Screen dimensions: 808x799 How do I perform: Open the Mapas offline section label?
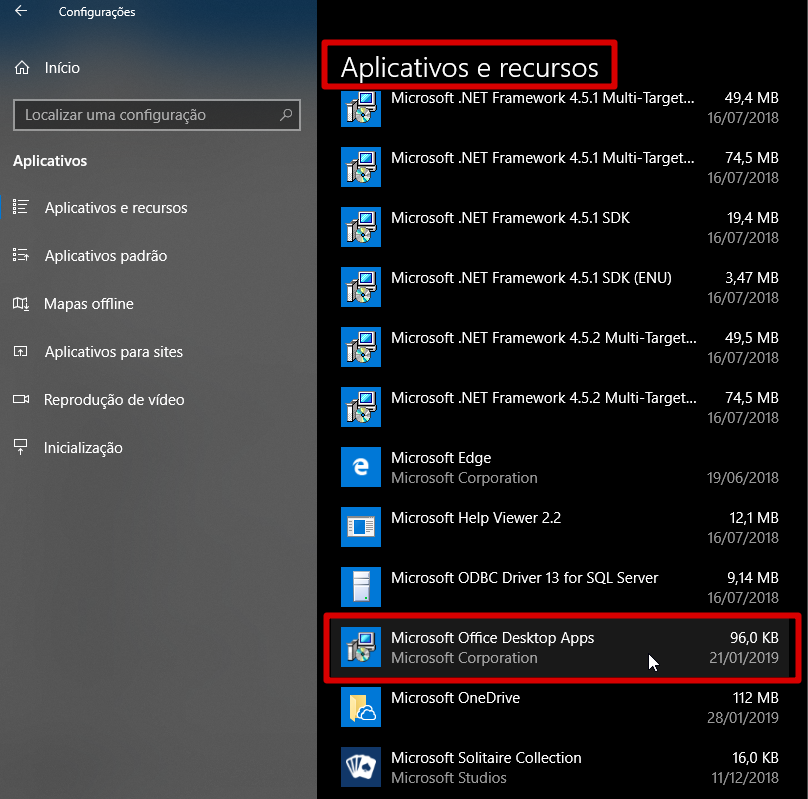[x=89, y=303]
